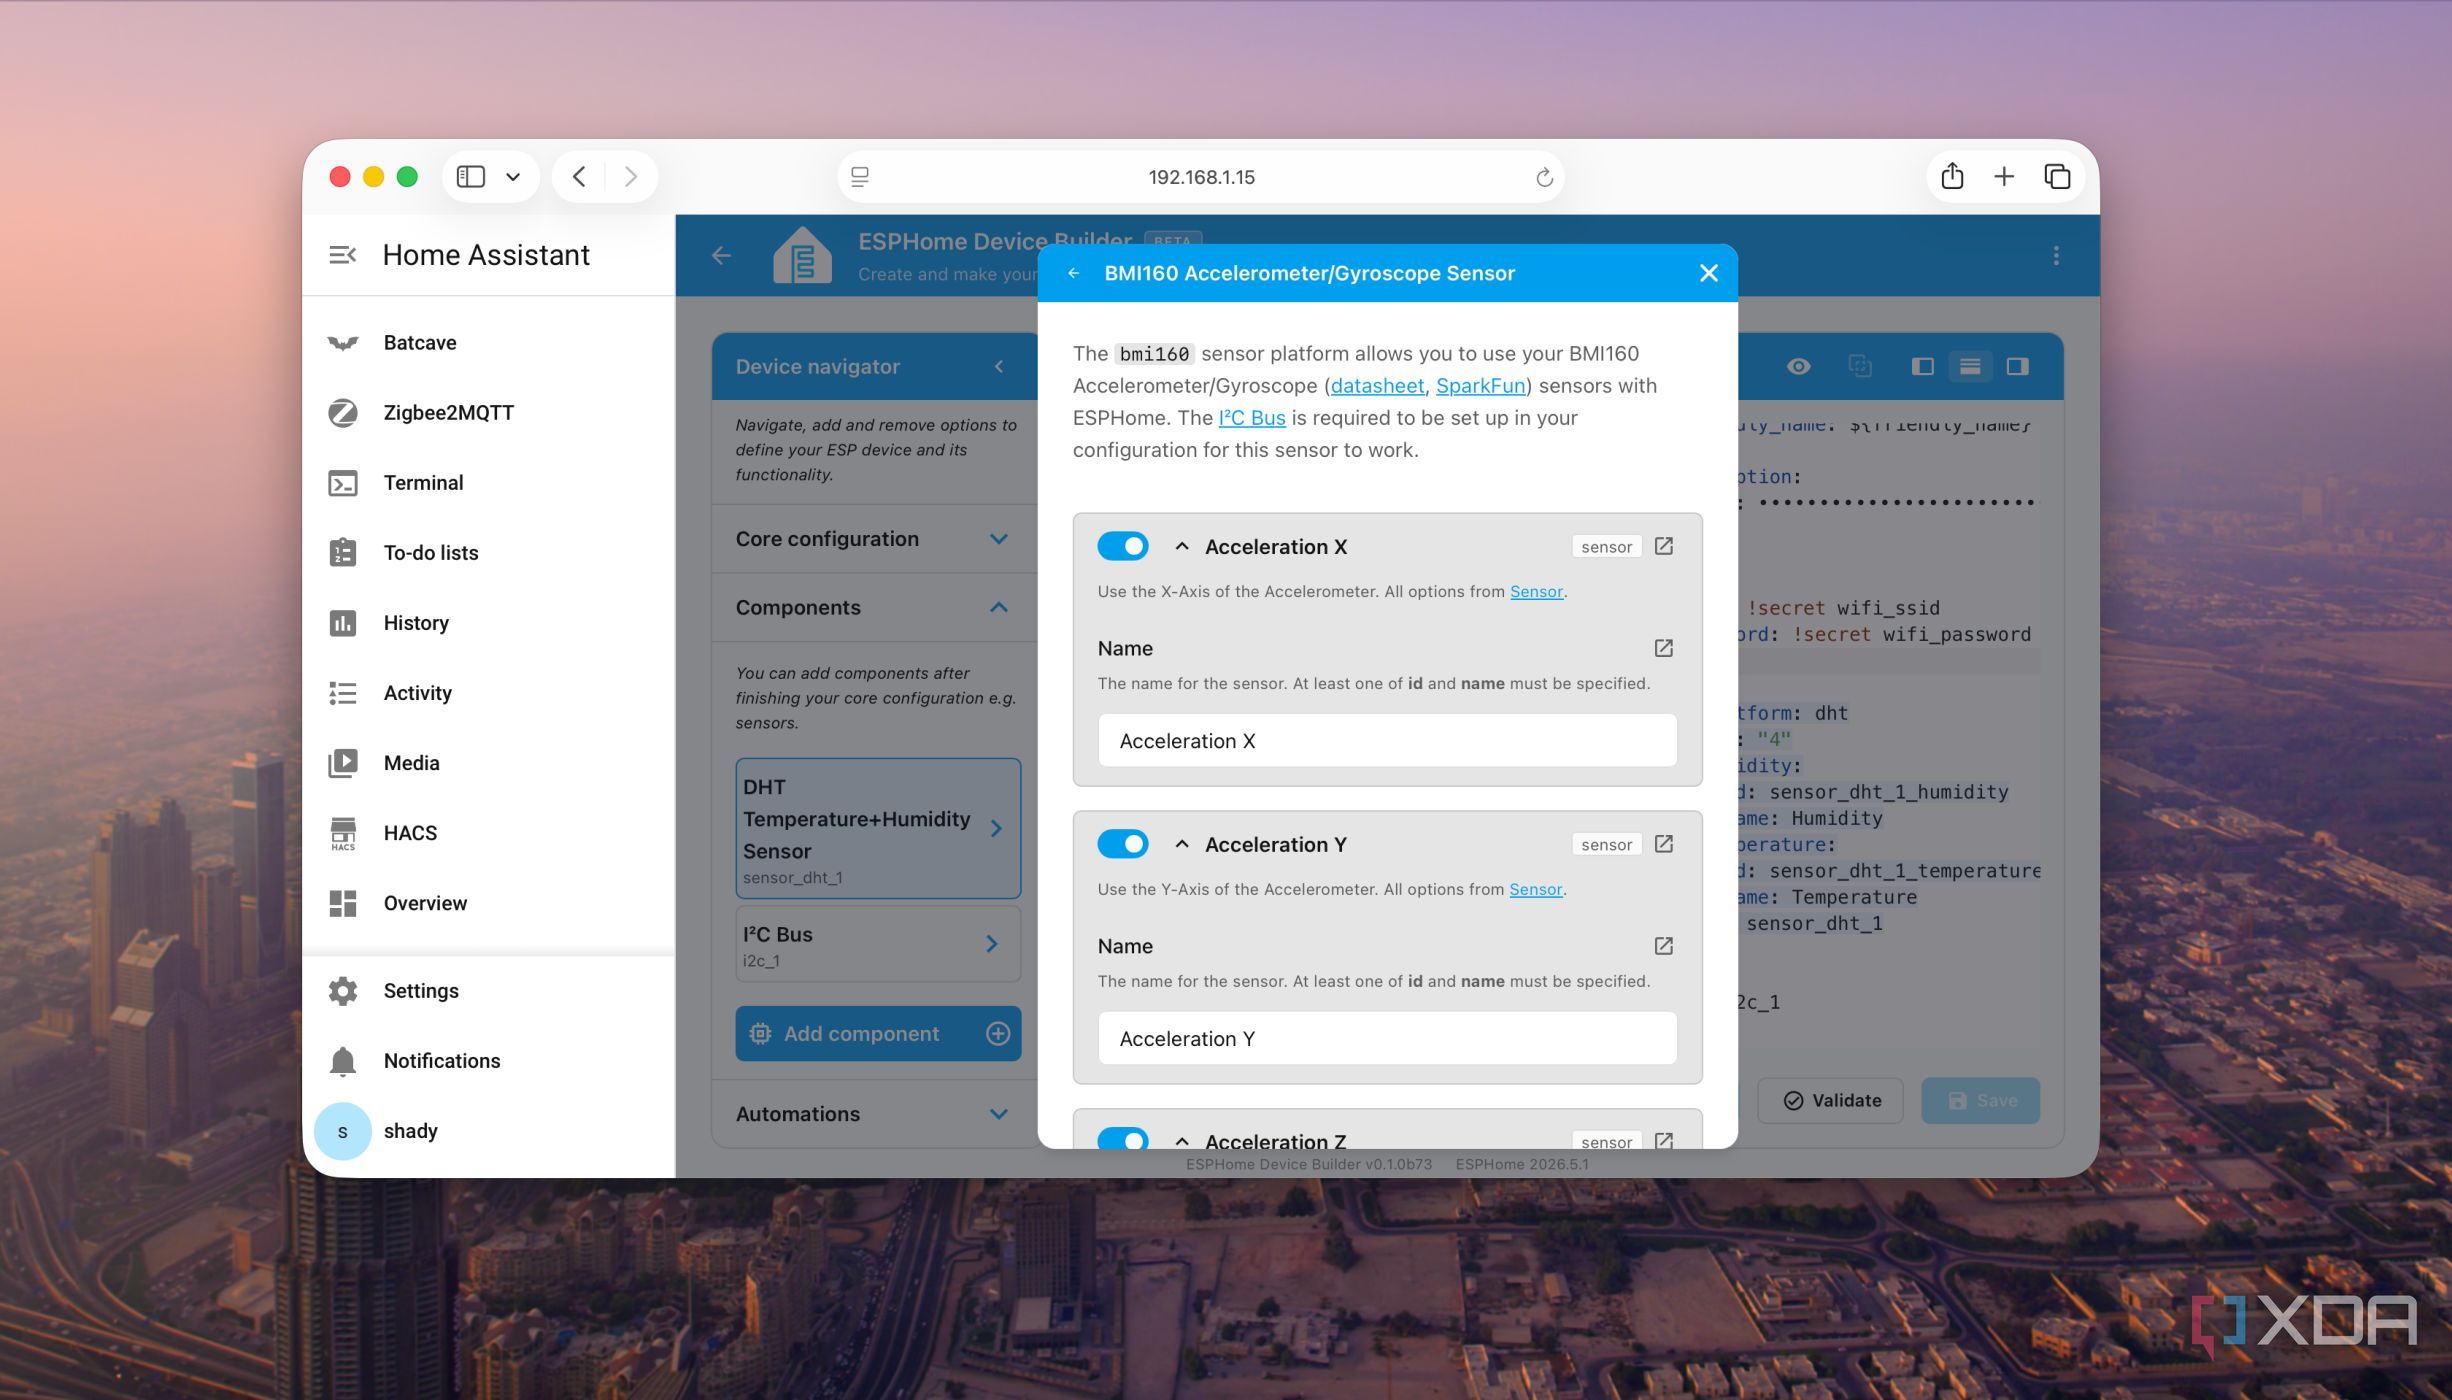
Task: Click the Notifications bell icon
Action: tap(342, 1061)
